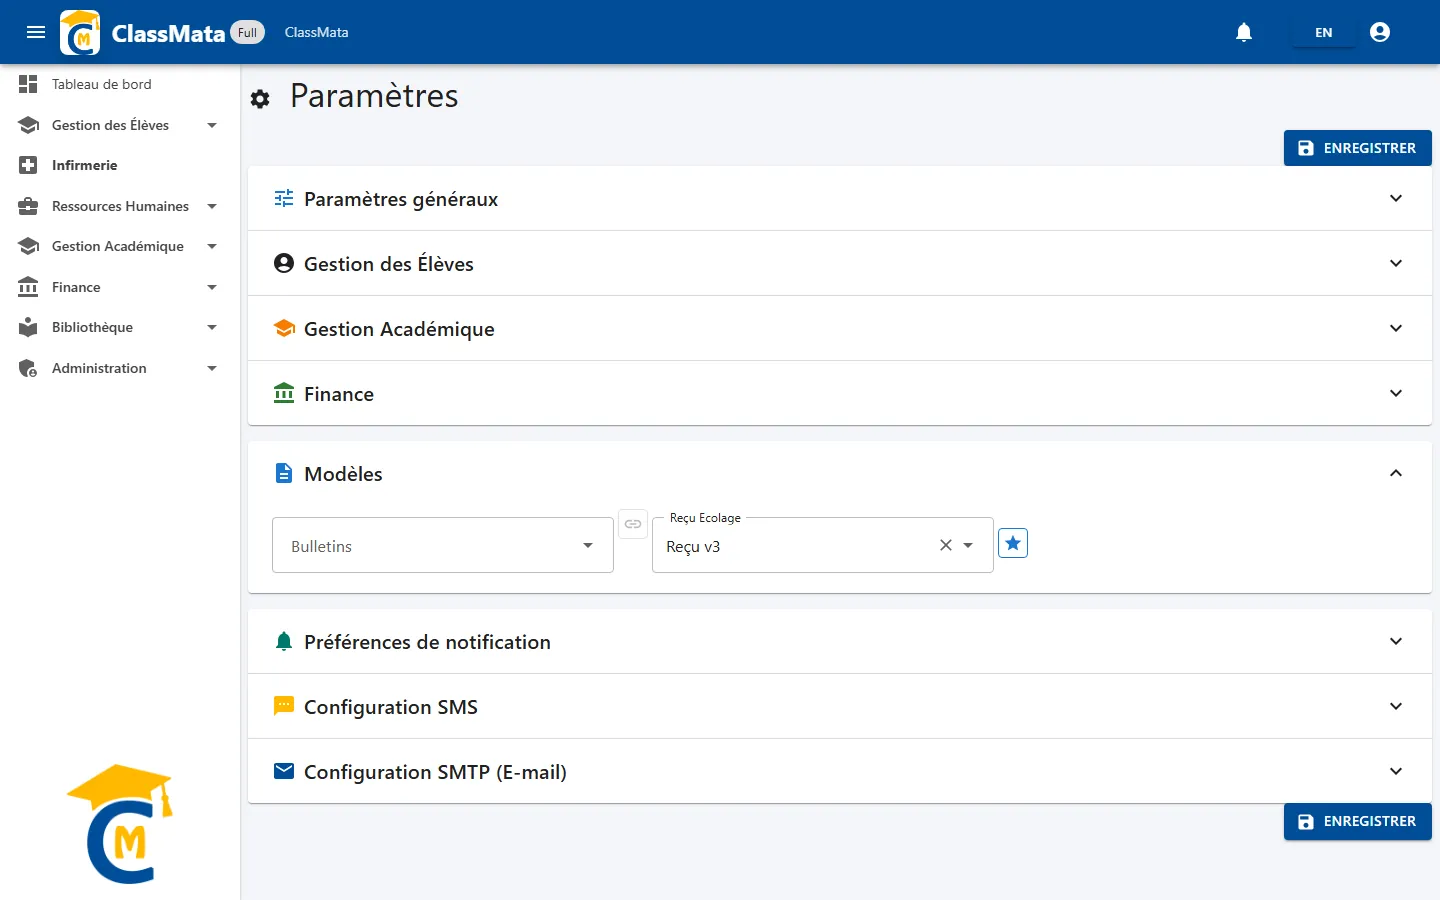Image resolution: width=1440 pixels, height=900 pixels.
Task: Open the user account icon
Action: pyautogui.click(x=1380, y=32)
